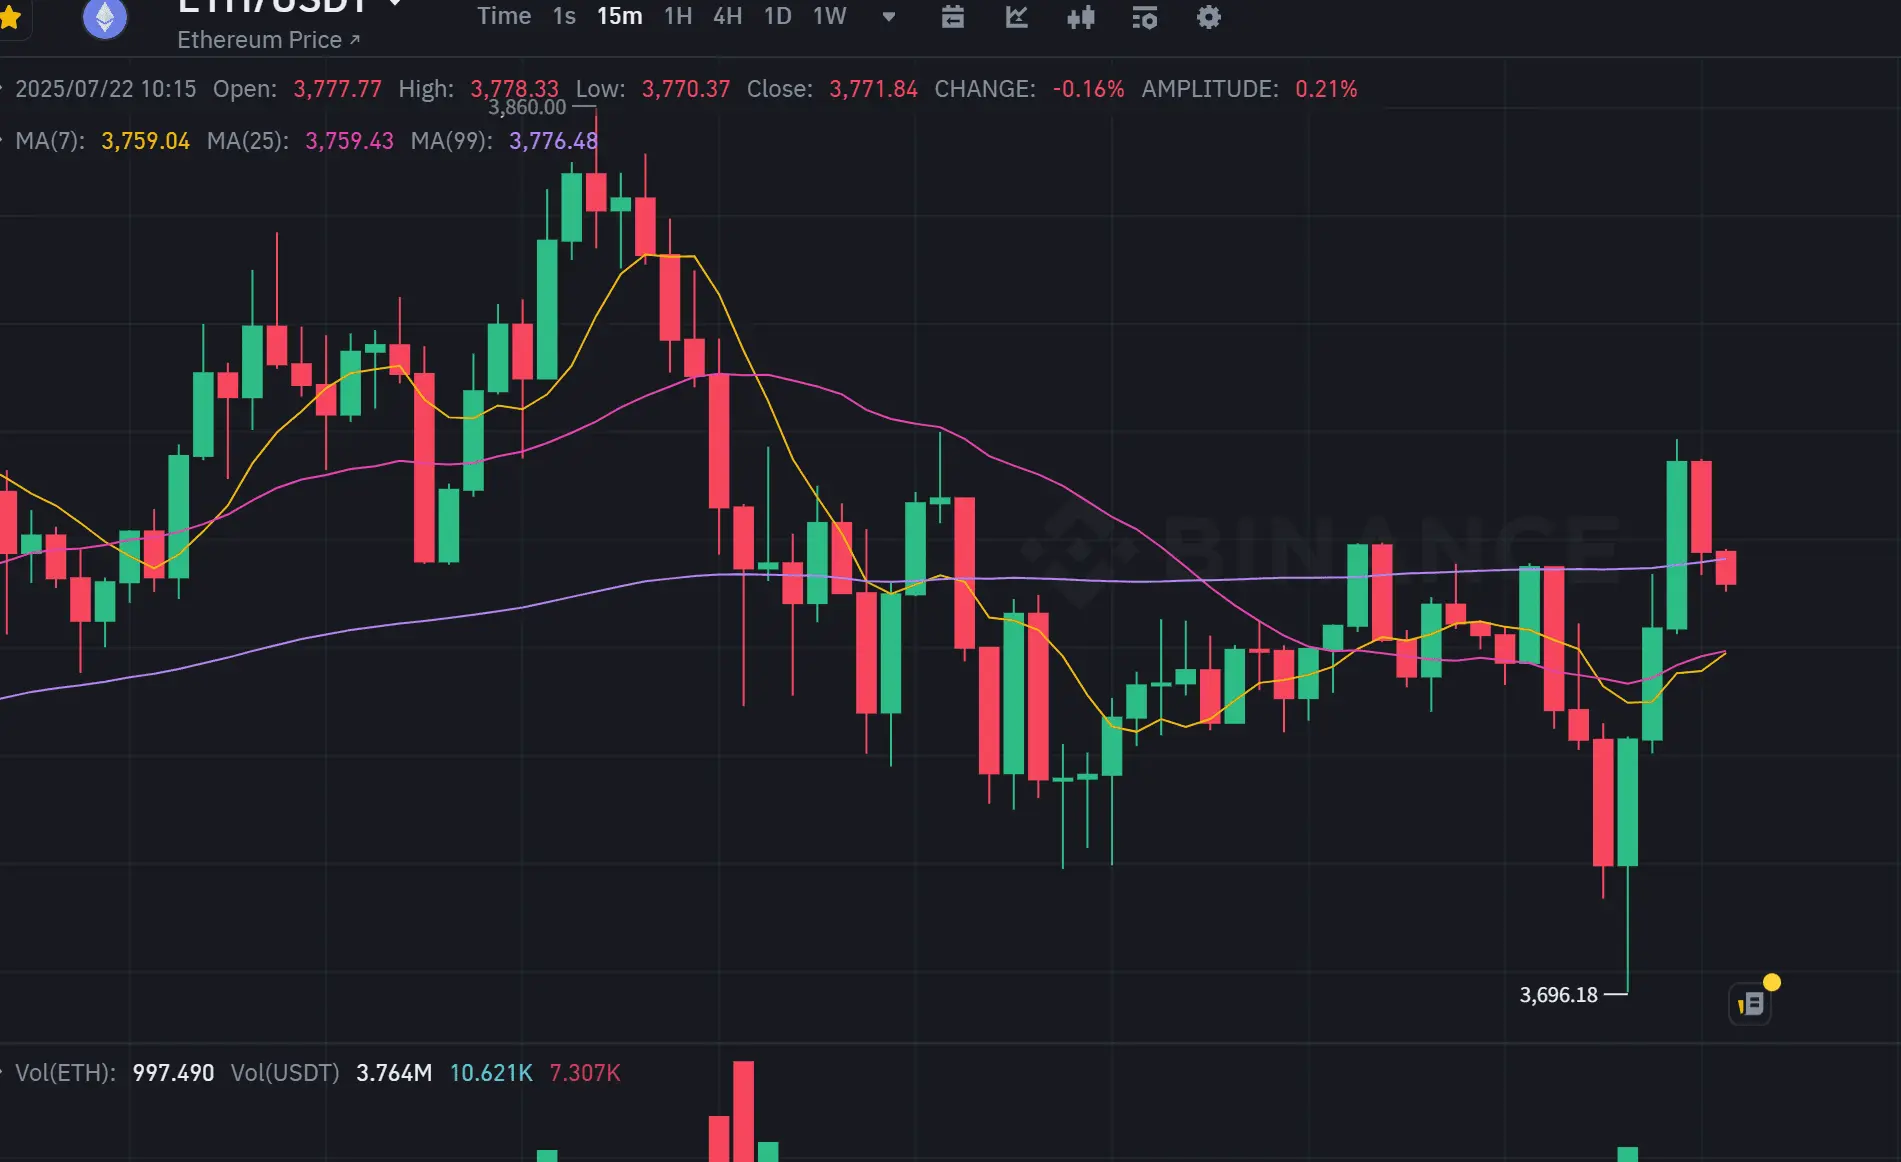Open chart settings gear
This screenshot has width=1901, height=1162.
click(x=1209, y=17)
